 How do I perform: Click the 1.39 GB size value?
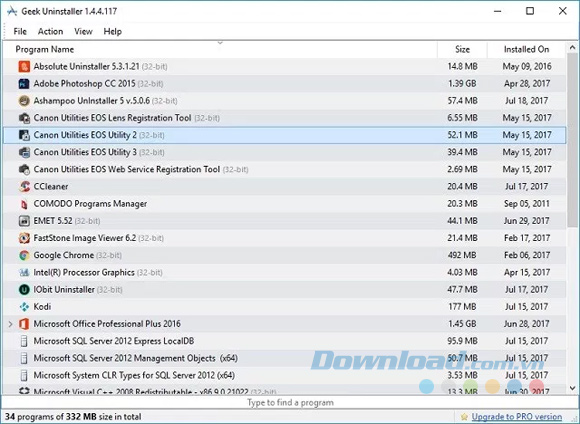462,84
